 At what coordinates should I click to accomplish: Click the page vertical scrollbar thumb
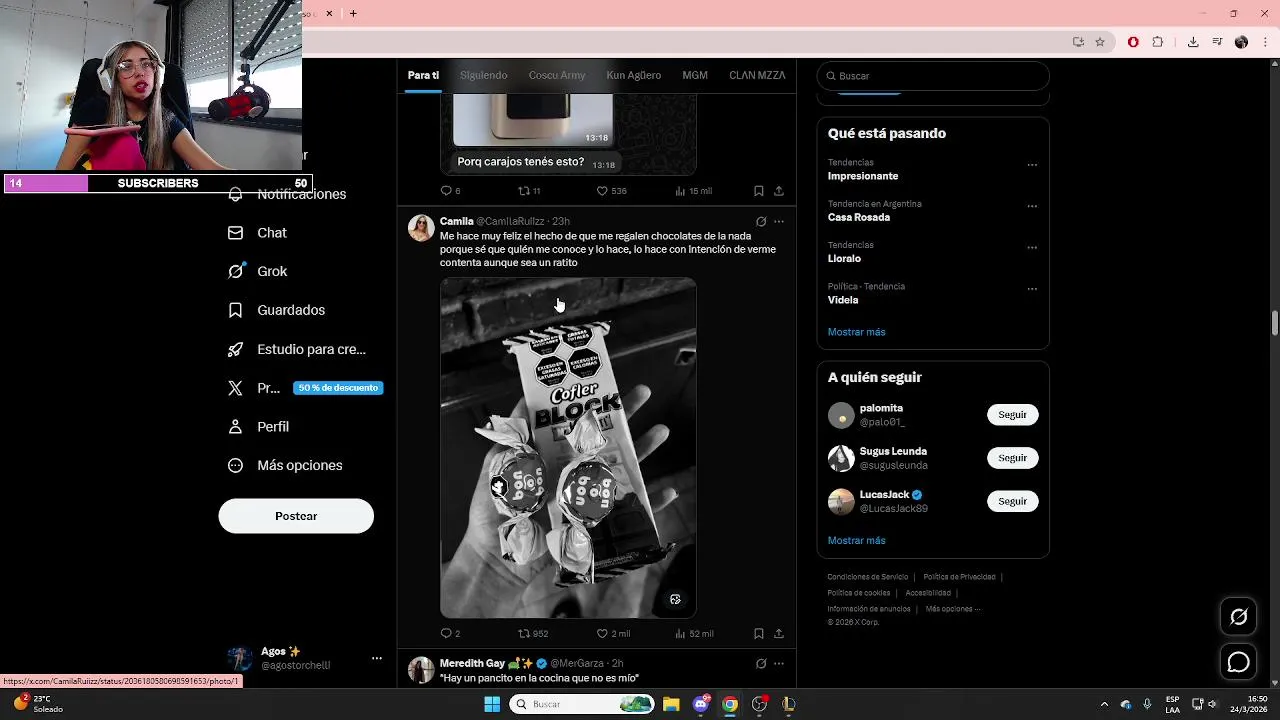coord(1275,323)
